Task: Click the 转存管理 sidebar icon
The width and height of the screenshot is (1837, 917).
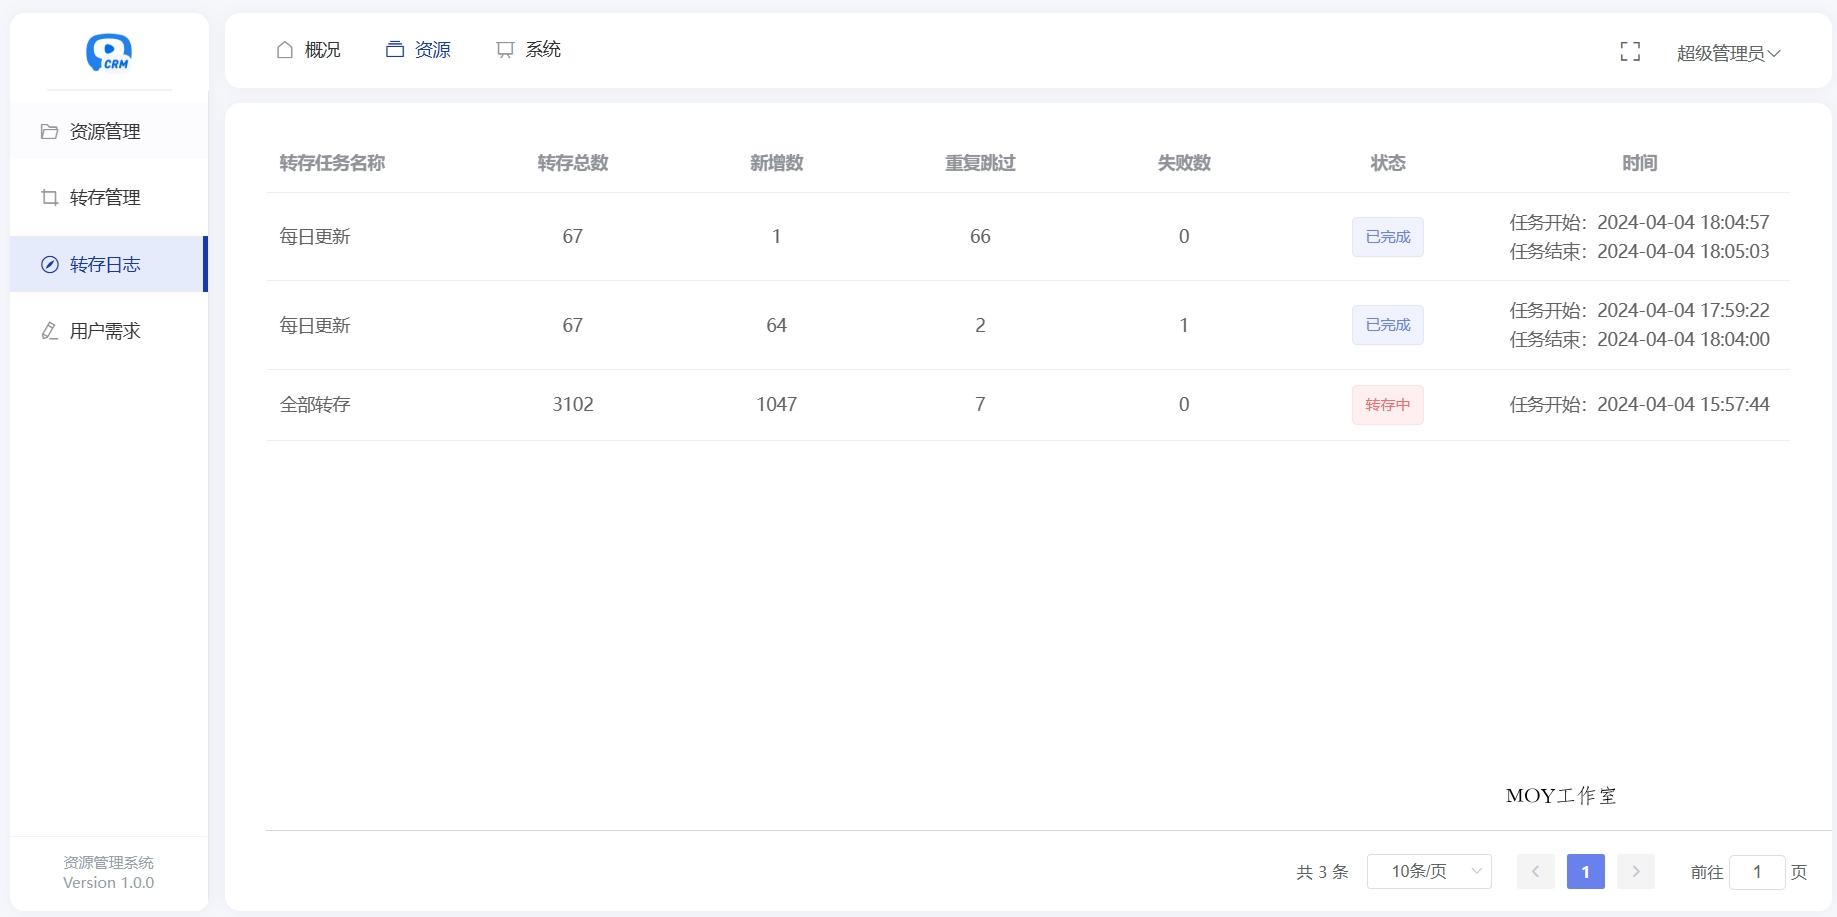Action: 49,197
